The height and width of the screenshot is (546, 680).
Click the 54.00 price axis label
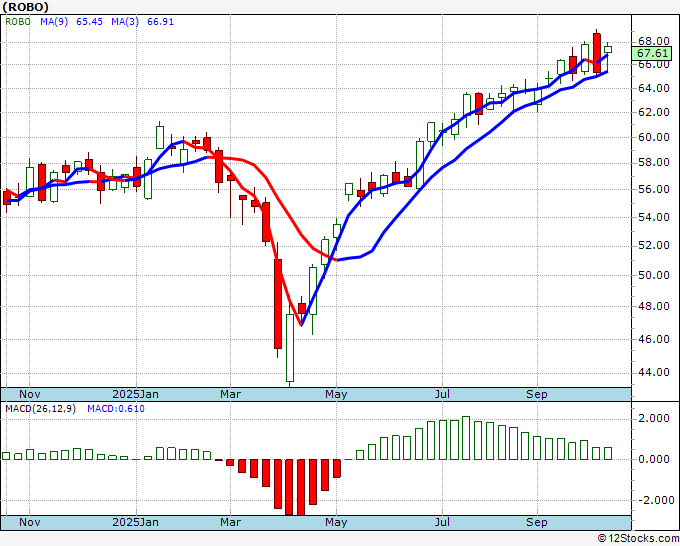pyautogui.click(x=654, y=217)
